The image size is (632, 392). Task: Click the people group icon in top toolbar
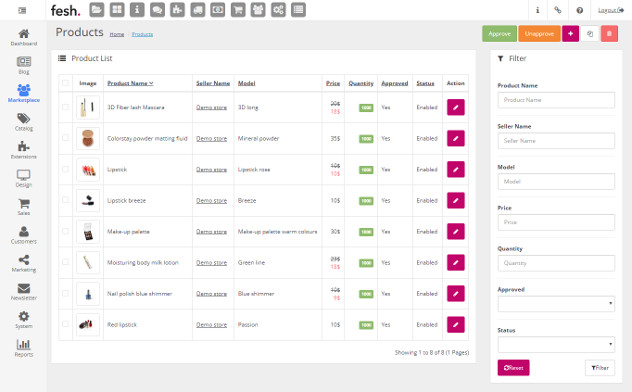pos(258,10)
